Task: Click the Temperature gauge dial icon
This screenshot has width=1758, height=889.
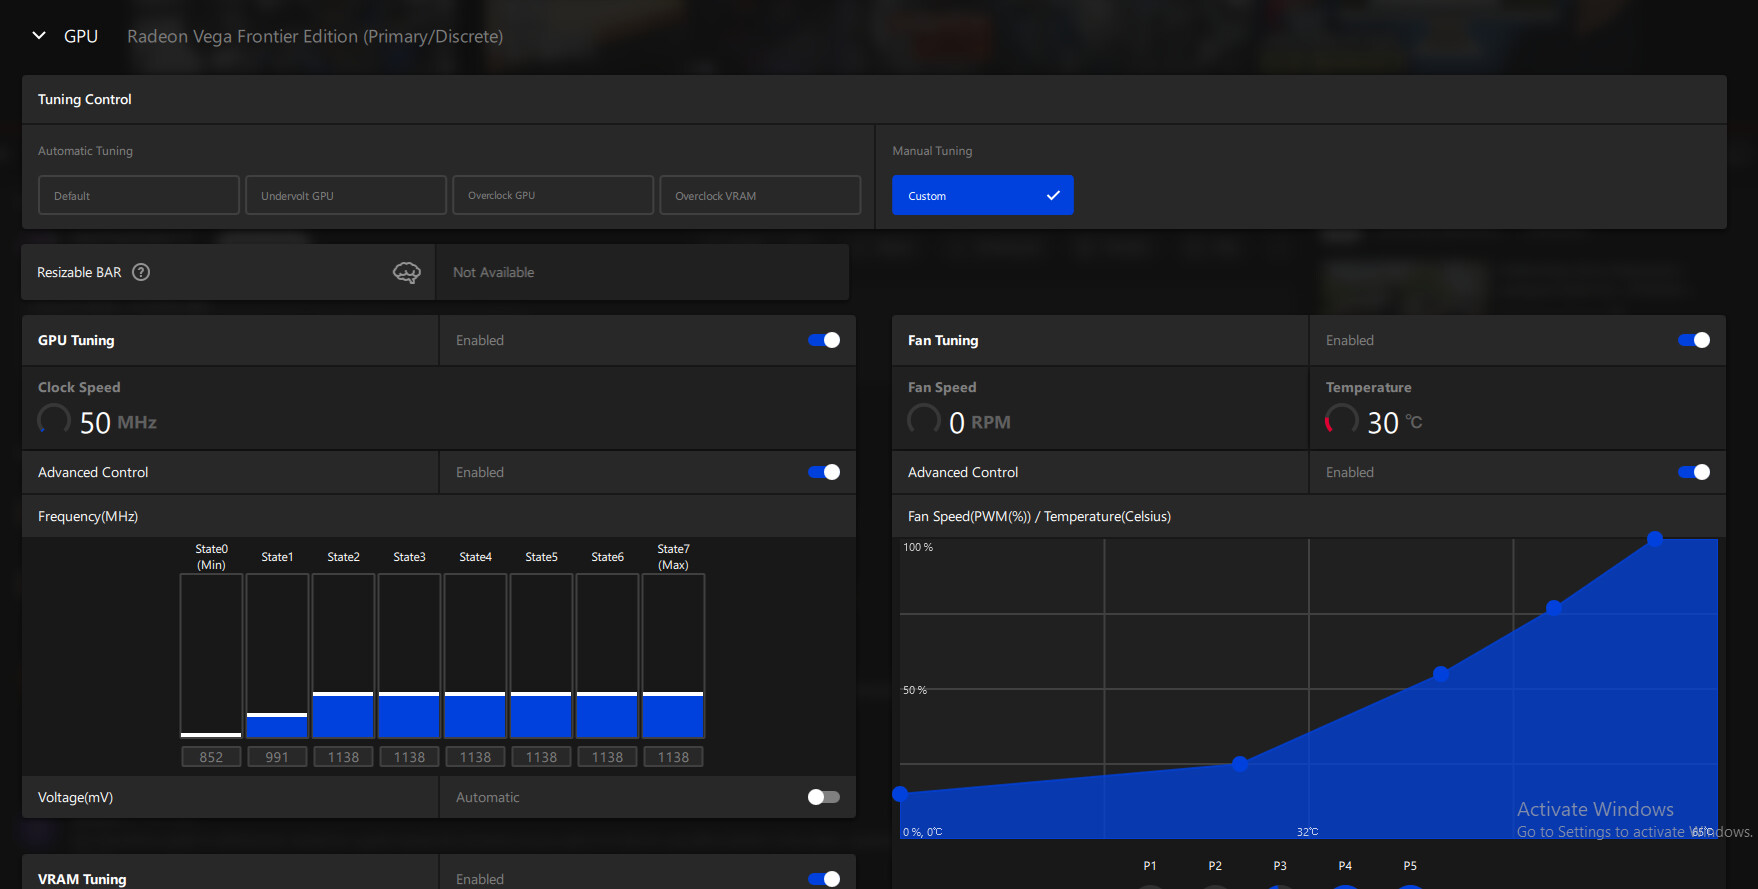Action: coord(1341,420)
